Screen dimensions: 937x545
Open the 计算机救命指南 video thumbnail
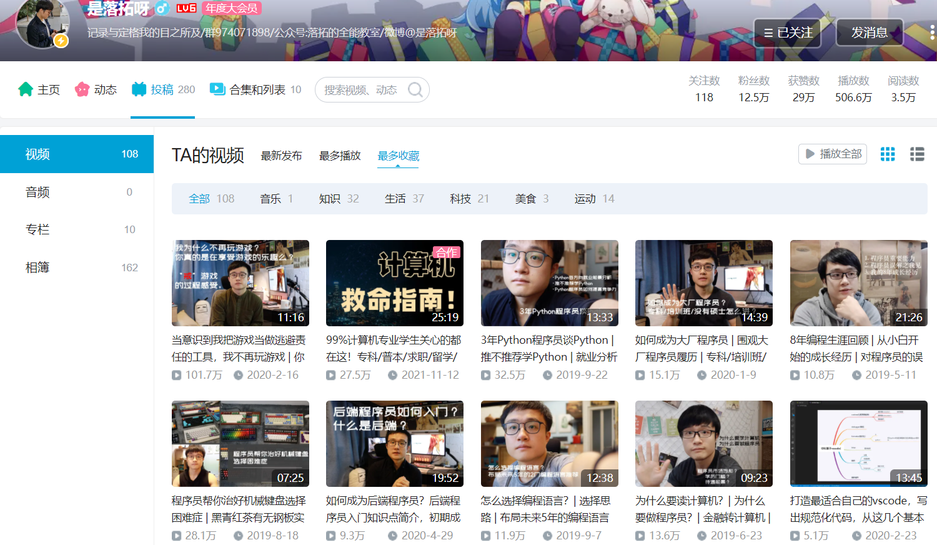click(394, 283)
